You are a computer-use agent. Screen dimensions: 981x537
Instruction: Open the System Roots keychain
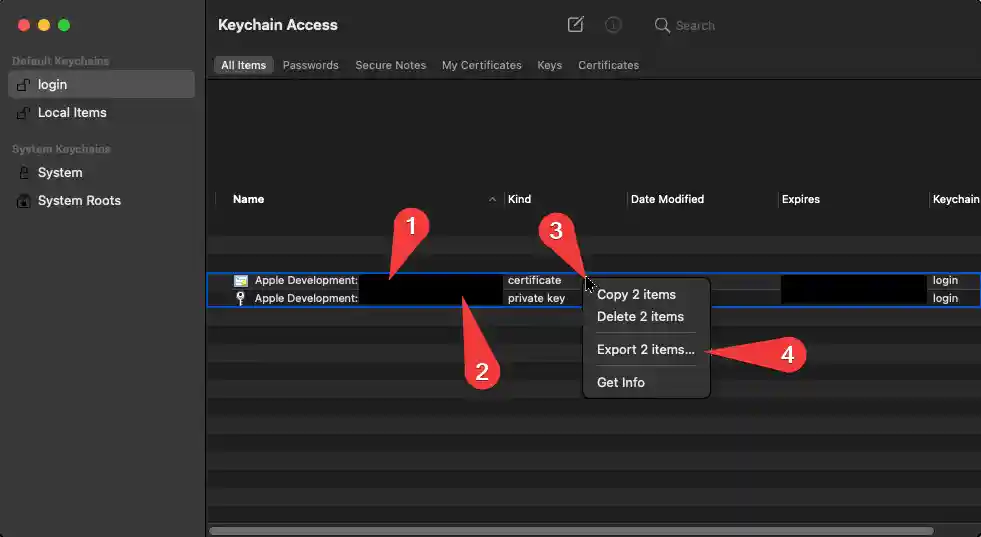(x=79, y=201)
